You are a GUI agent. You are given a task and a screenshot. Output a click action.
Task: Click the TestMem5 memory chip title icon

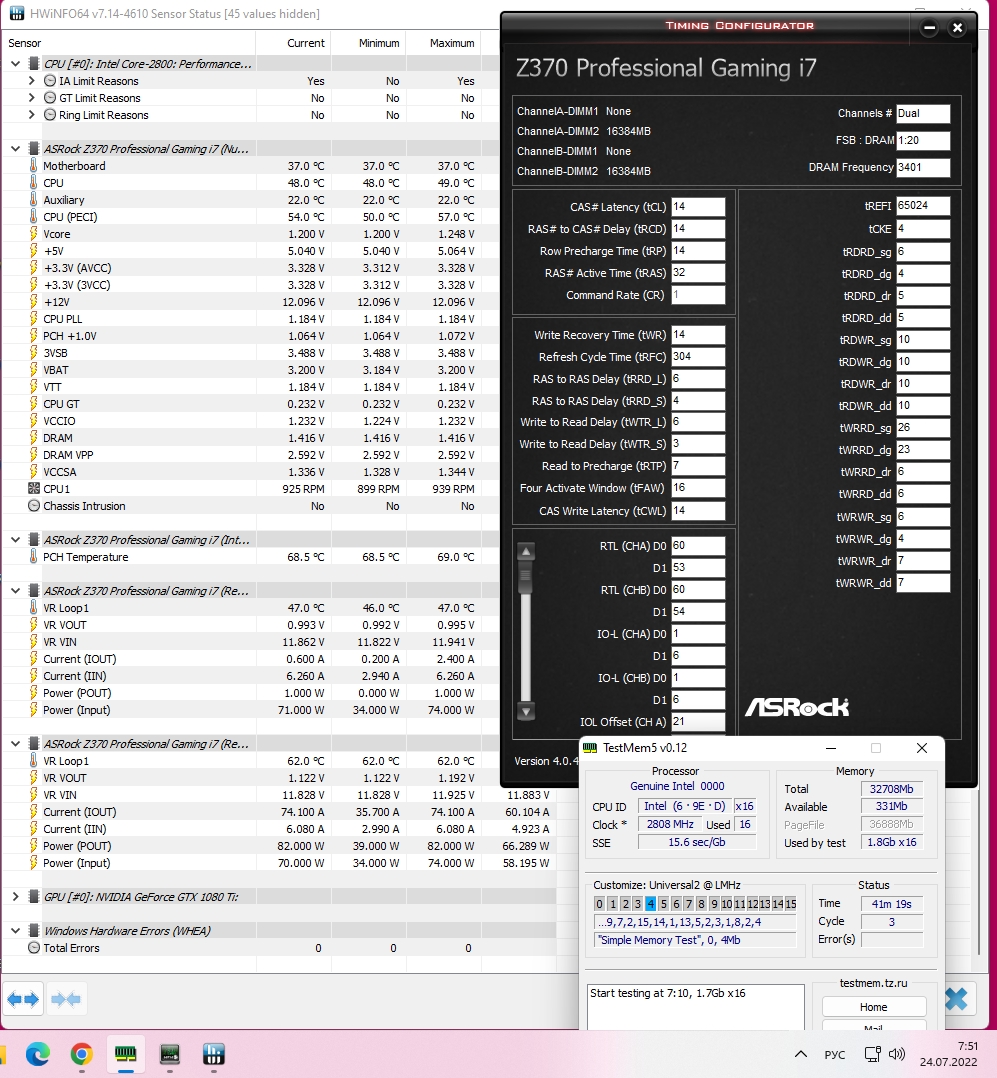pos(590,748)
